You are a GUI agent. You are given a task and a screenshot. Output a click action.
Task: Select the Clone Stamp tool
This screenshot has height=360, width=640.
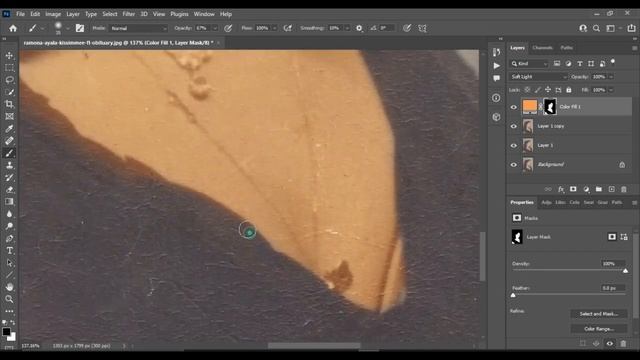point(9,165)
